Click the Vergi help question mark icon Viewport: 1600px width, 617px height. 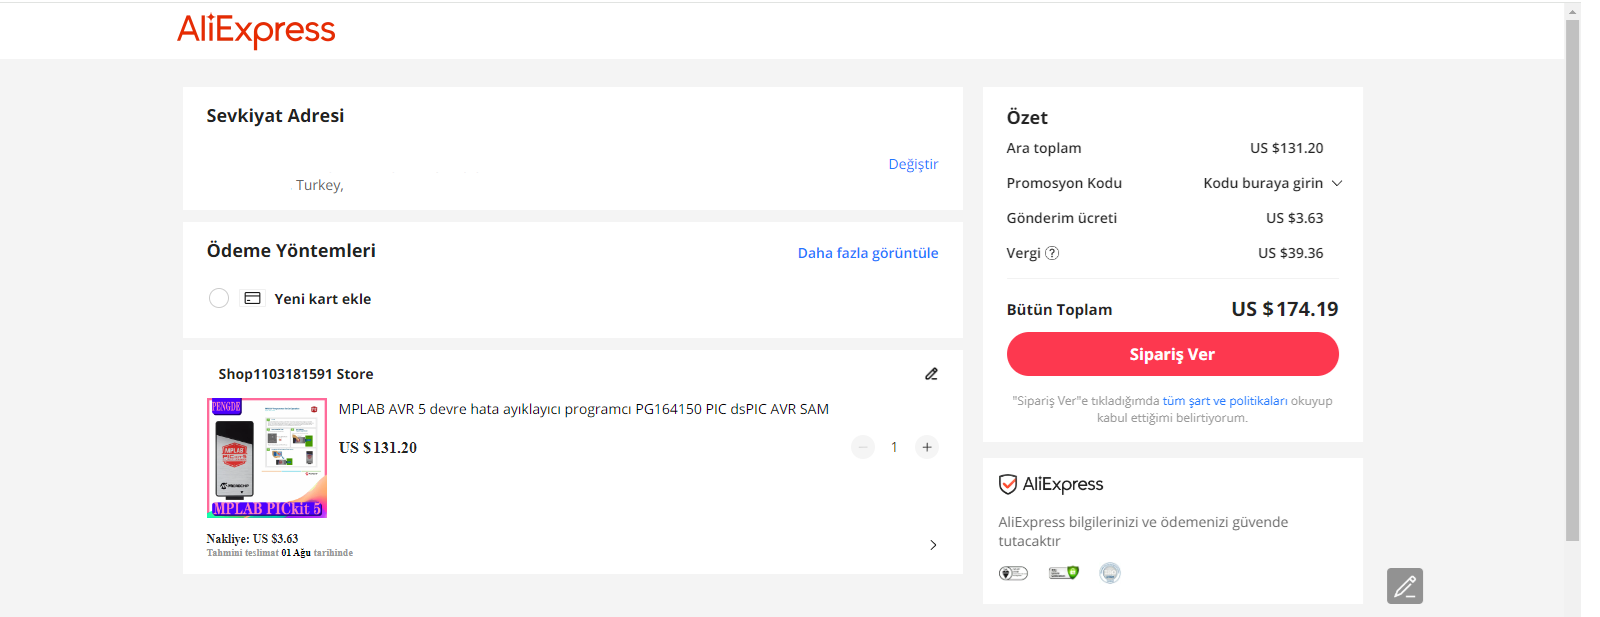pos(1052,253)
